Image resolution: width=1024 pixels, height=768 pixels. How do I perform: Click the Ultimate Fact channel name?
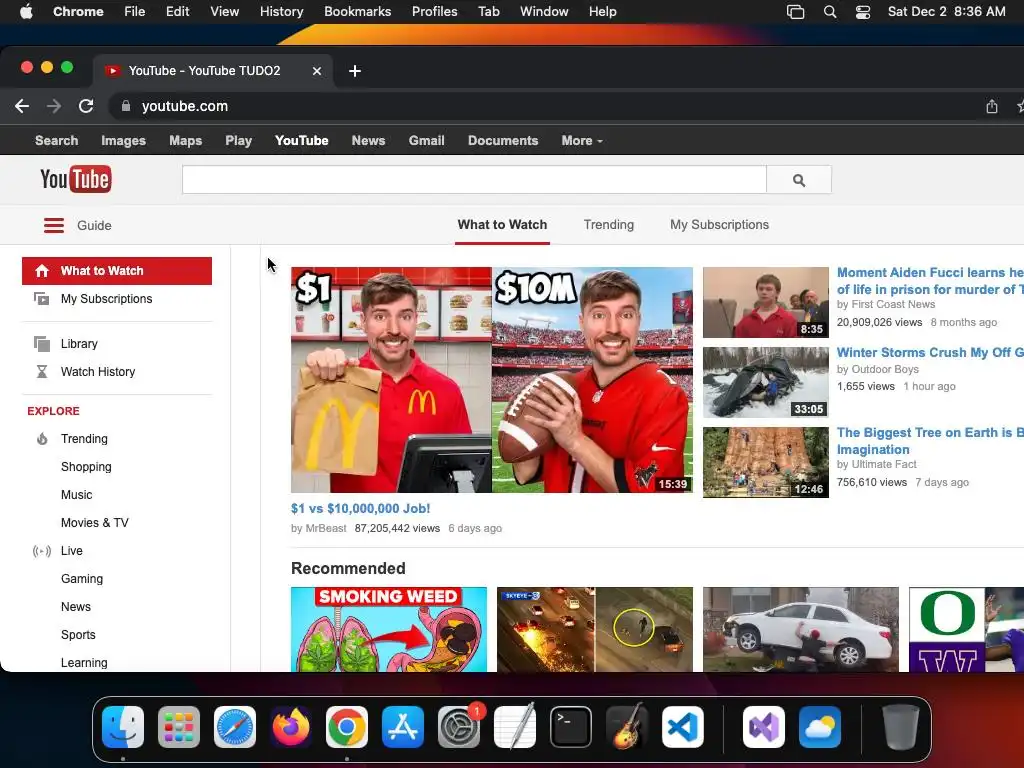884,464
